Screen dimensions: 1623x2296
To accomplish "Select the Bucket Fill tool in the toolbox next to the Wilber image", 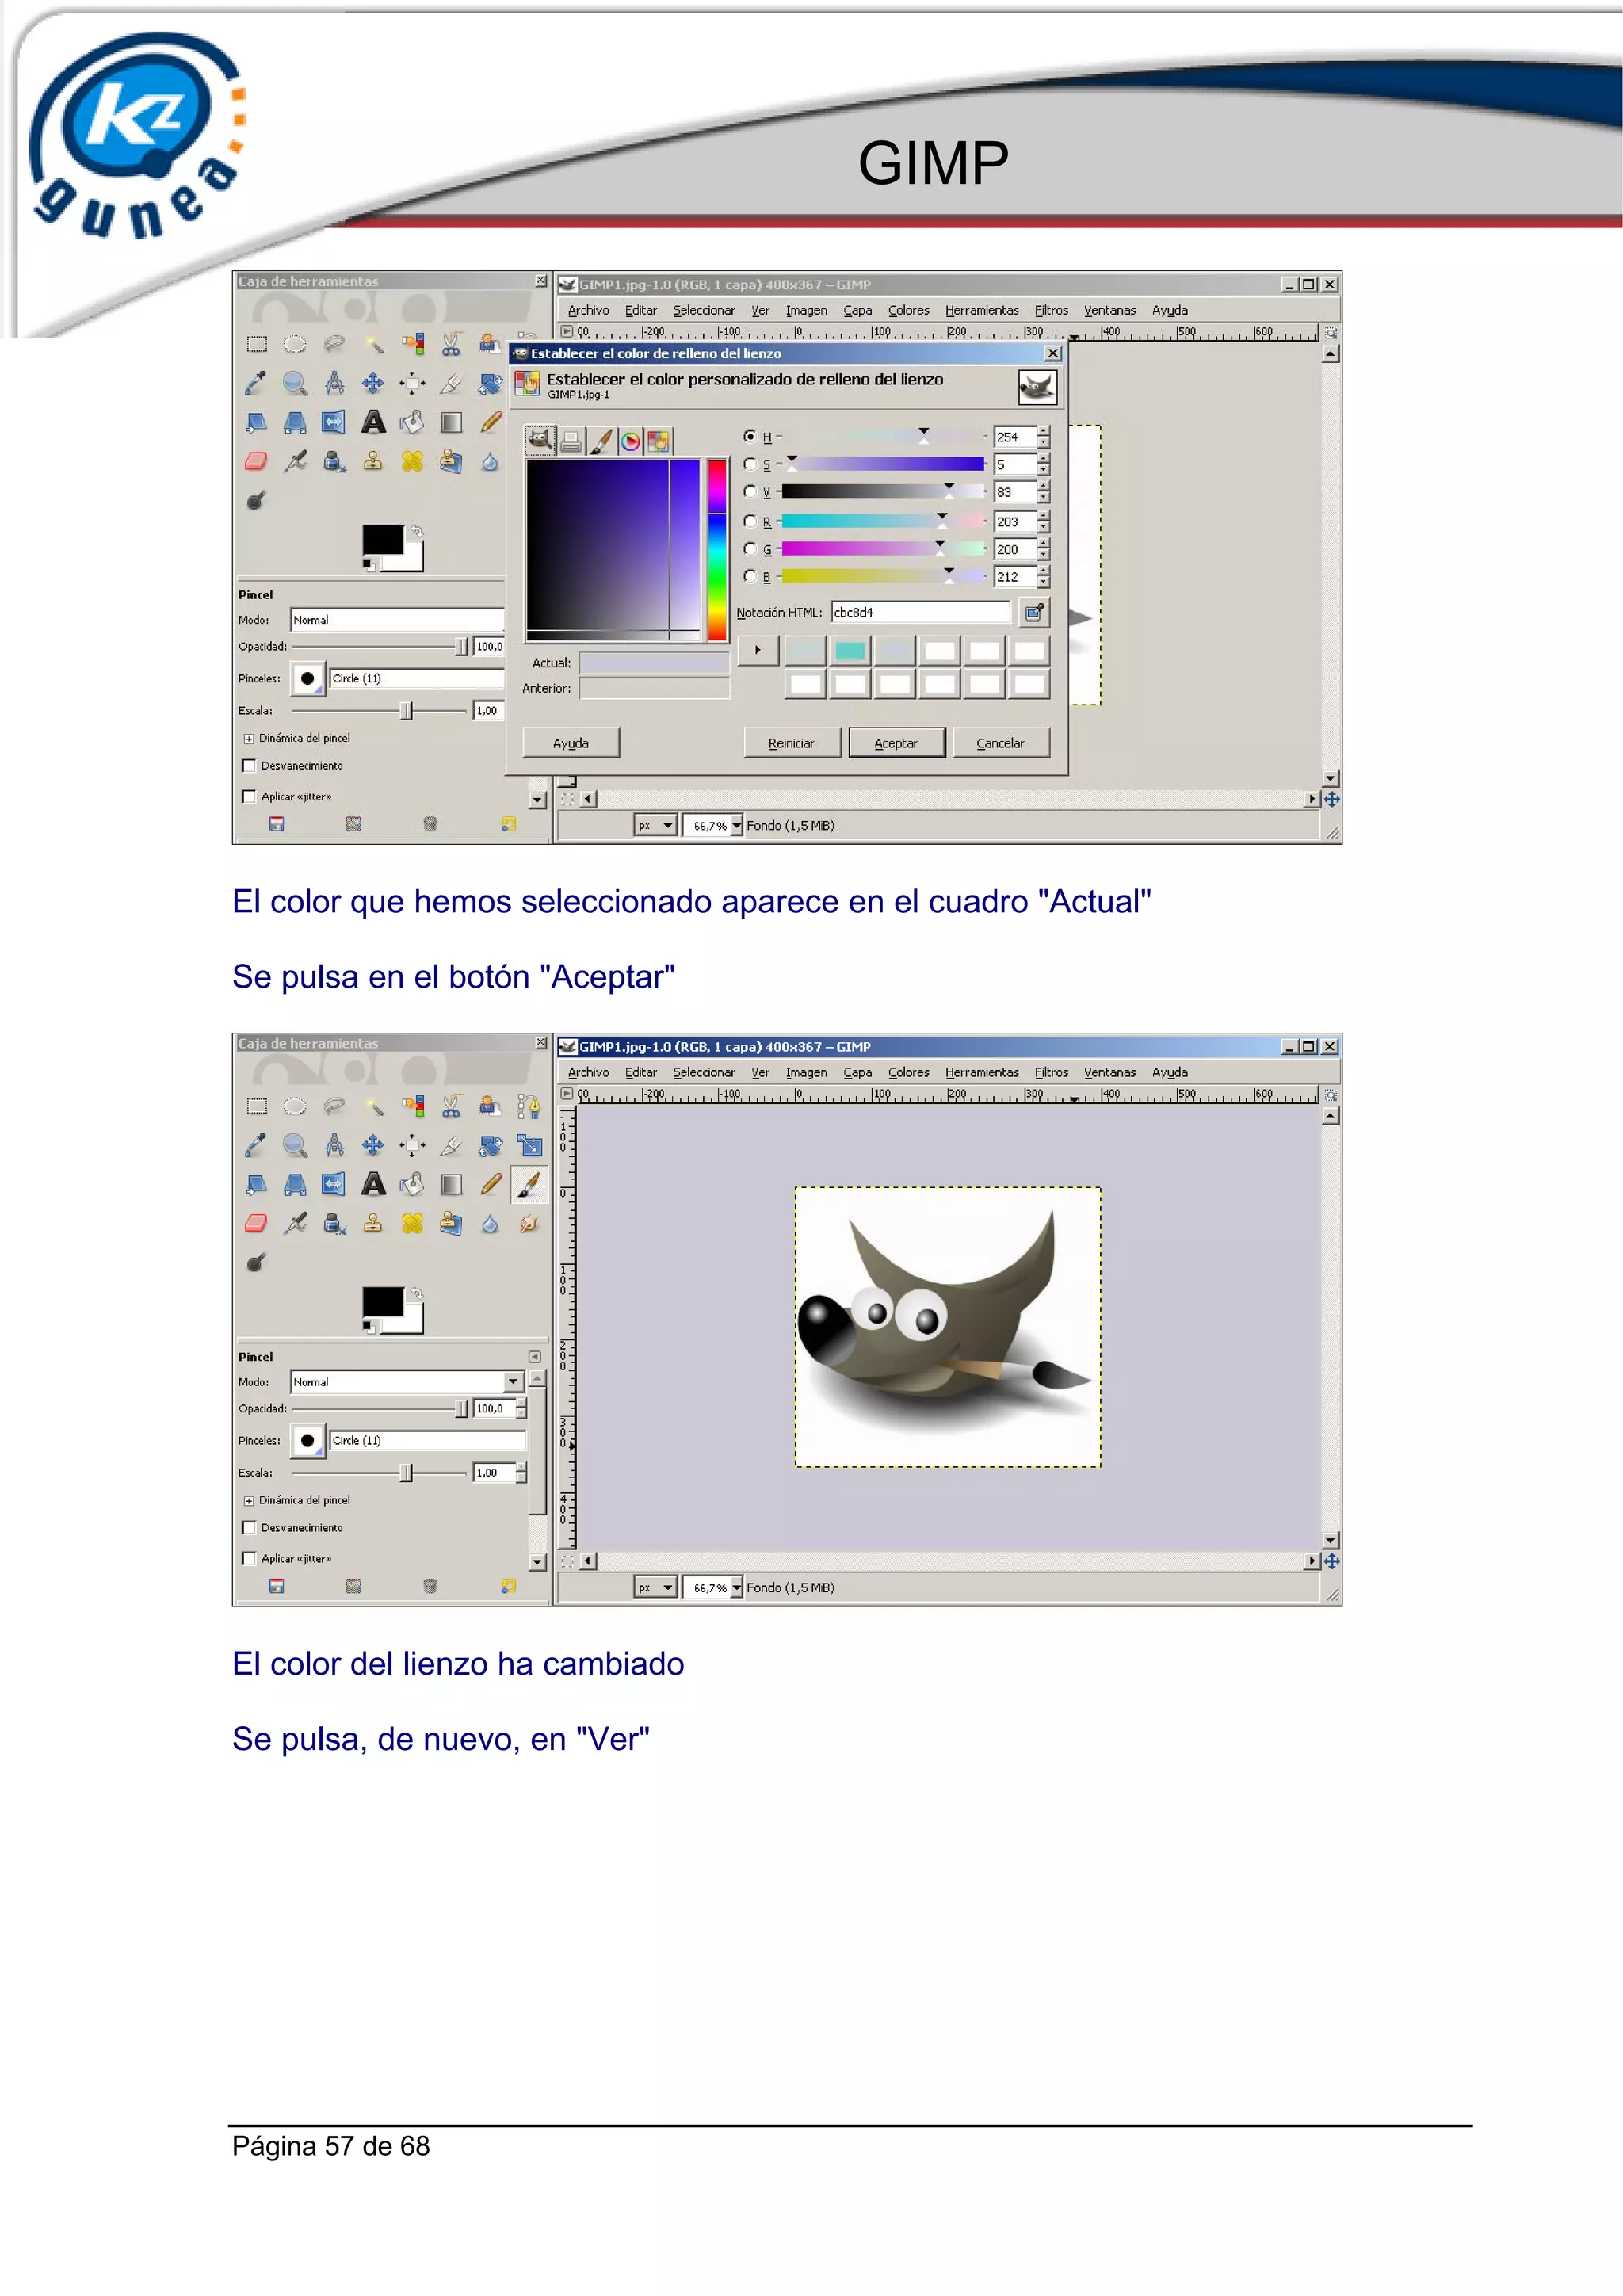I will click(412, 1184).
